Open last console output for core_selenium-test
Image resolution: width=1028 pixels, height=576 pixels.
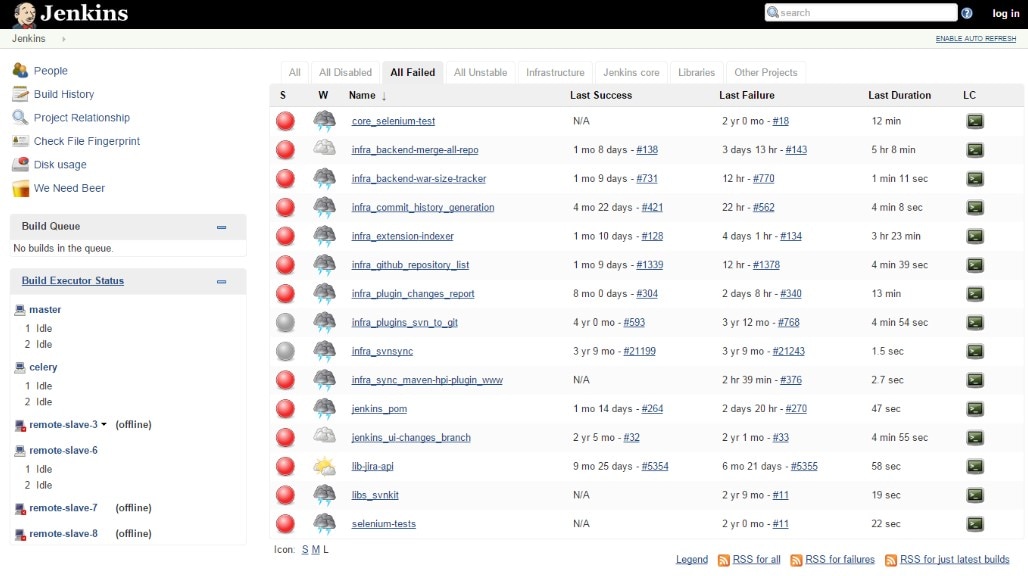click(973, 121)
